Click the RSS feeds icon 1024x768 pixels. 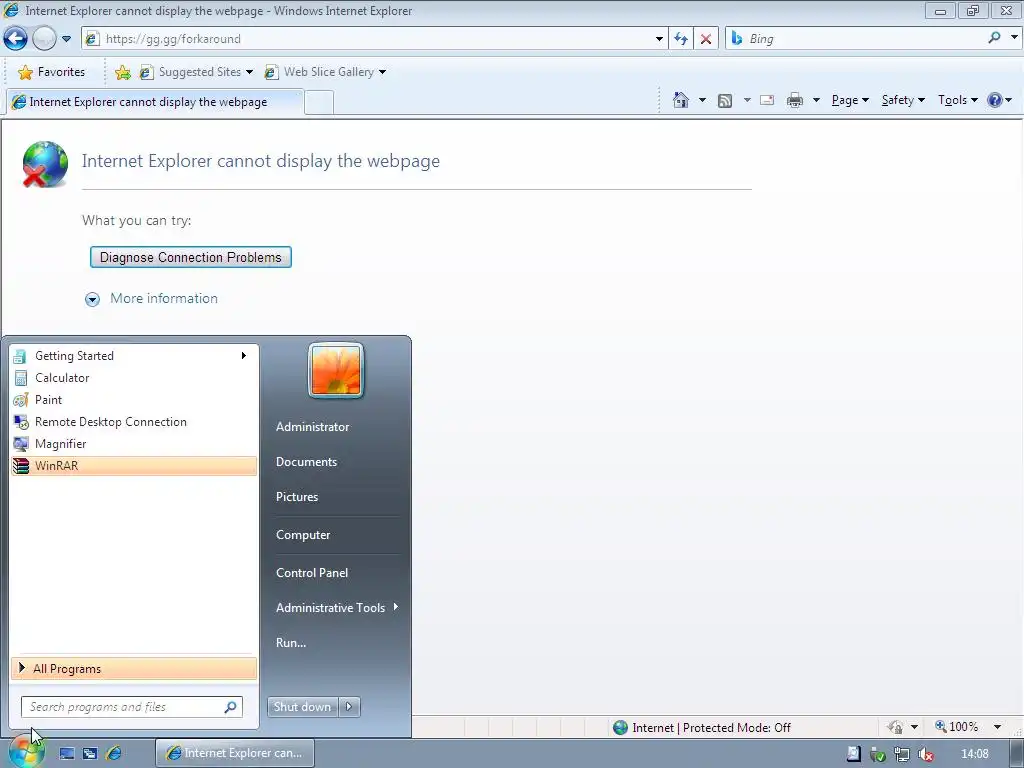coord(725,100)
